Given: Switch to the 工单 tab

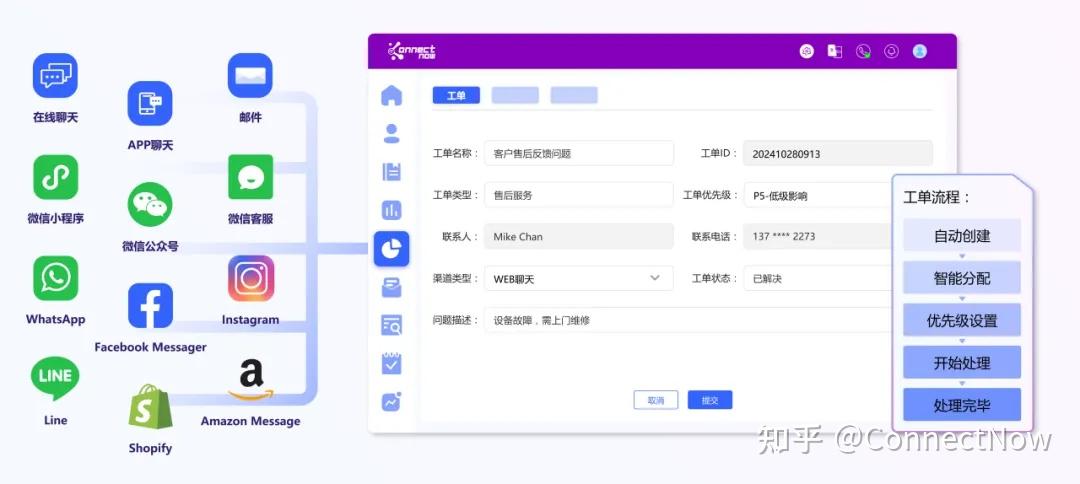Looking at the screenshot, I should click(456, 96).
